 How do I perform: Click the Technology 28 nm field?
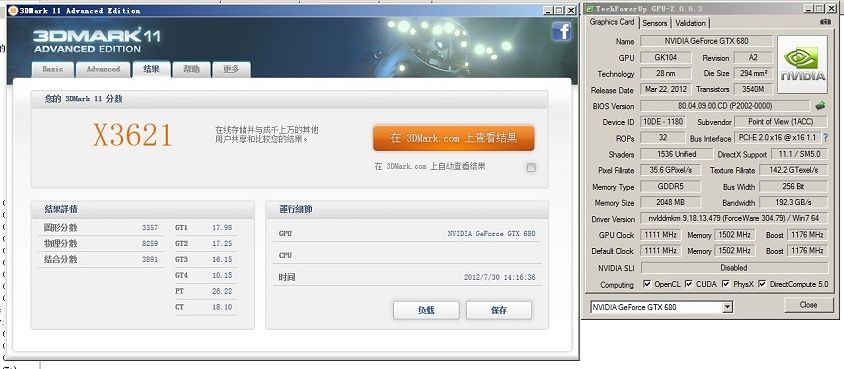[x=666, y=73]
